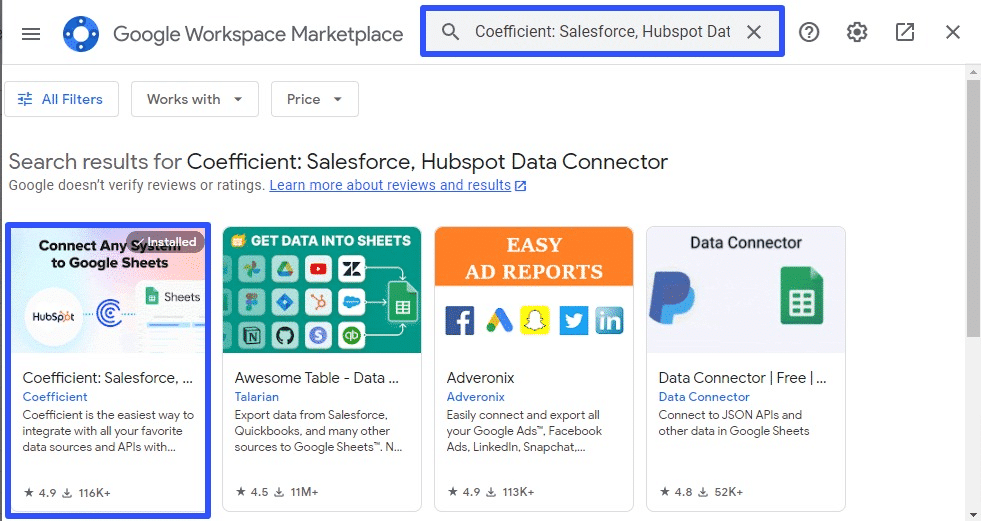Open Learn more about reviews and results link
Viewport: 981px width, 521px height.
coord(390,185)
